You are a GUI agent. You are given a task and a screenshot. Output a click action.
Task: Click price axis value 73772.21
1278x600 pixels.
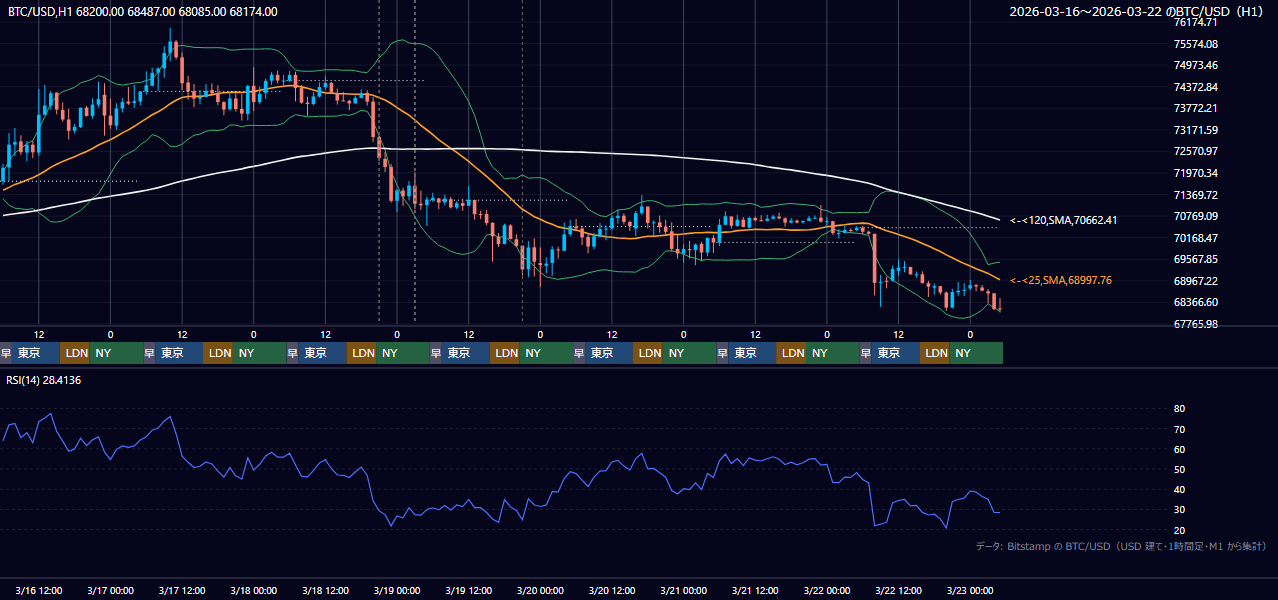[x=1195, y=108]
